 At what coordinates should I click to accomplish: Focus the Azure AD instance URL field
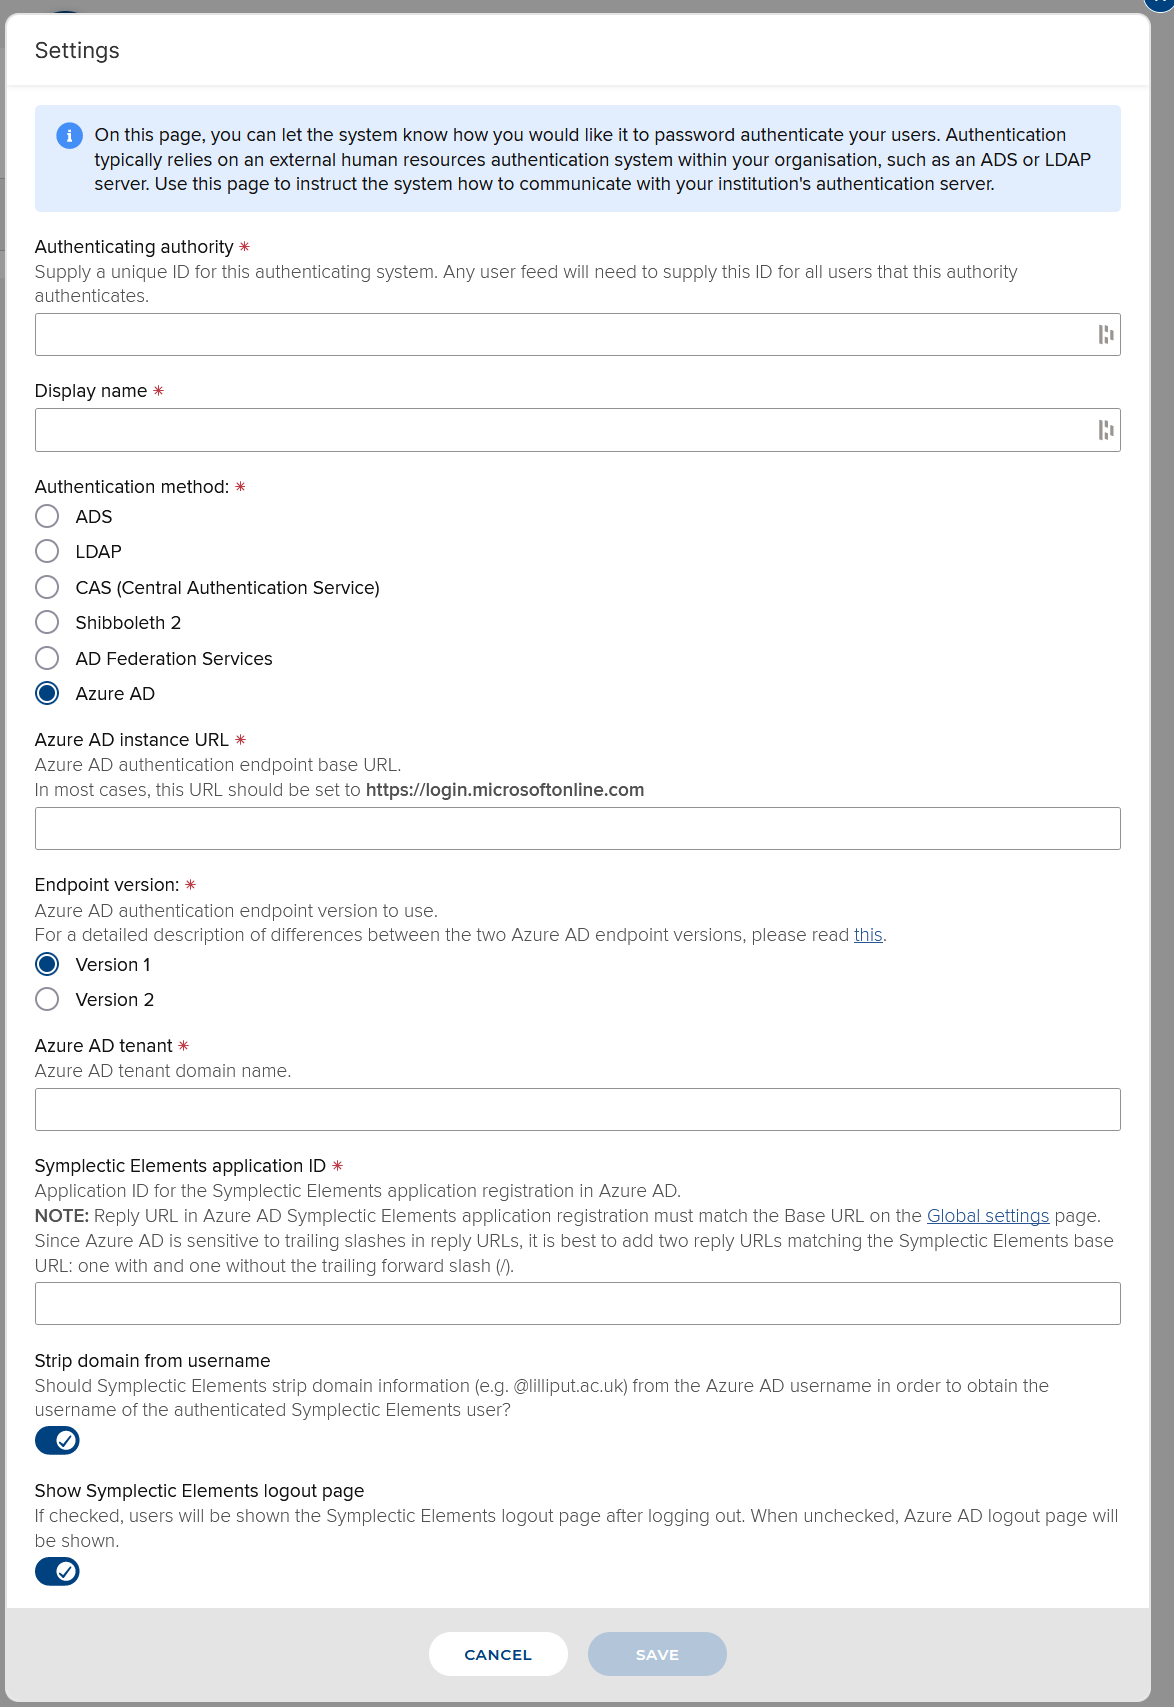coord(577,829)
